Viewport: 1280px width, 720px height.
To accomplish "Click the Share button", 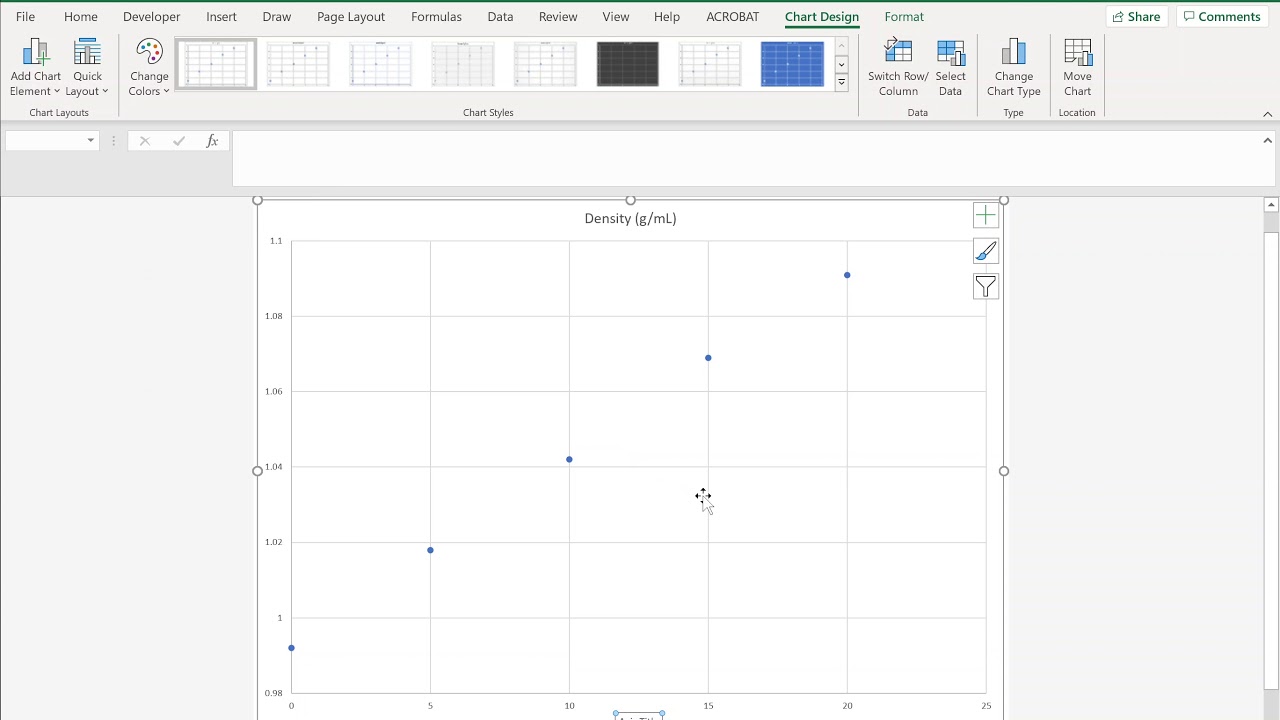I will click(x=1137, y=17).
